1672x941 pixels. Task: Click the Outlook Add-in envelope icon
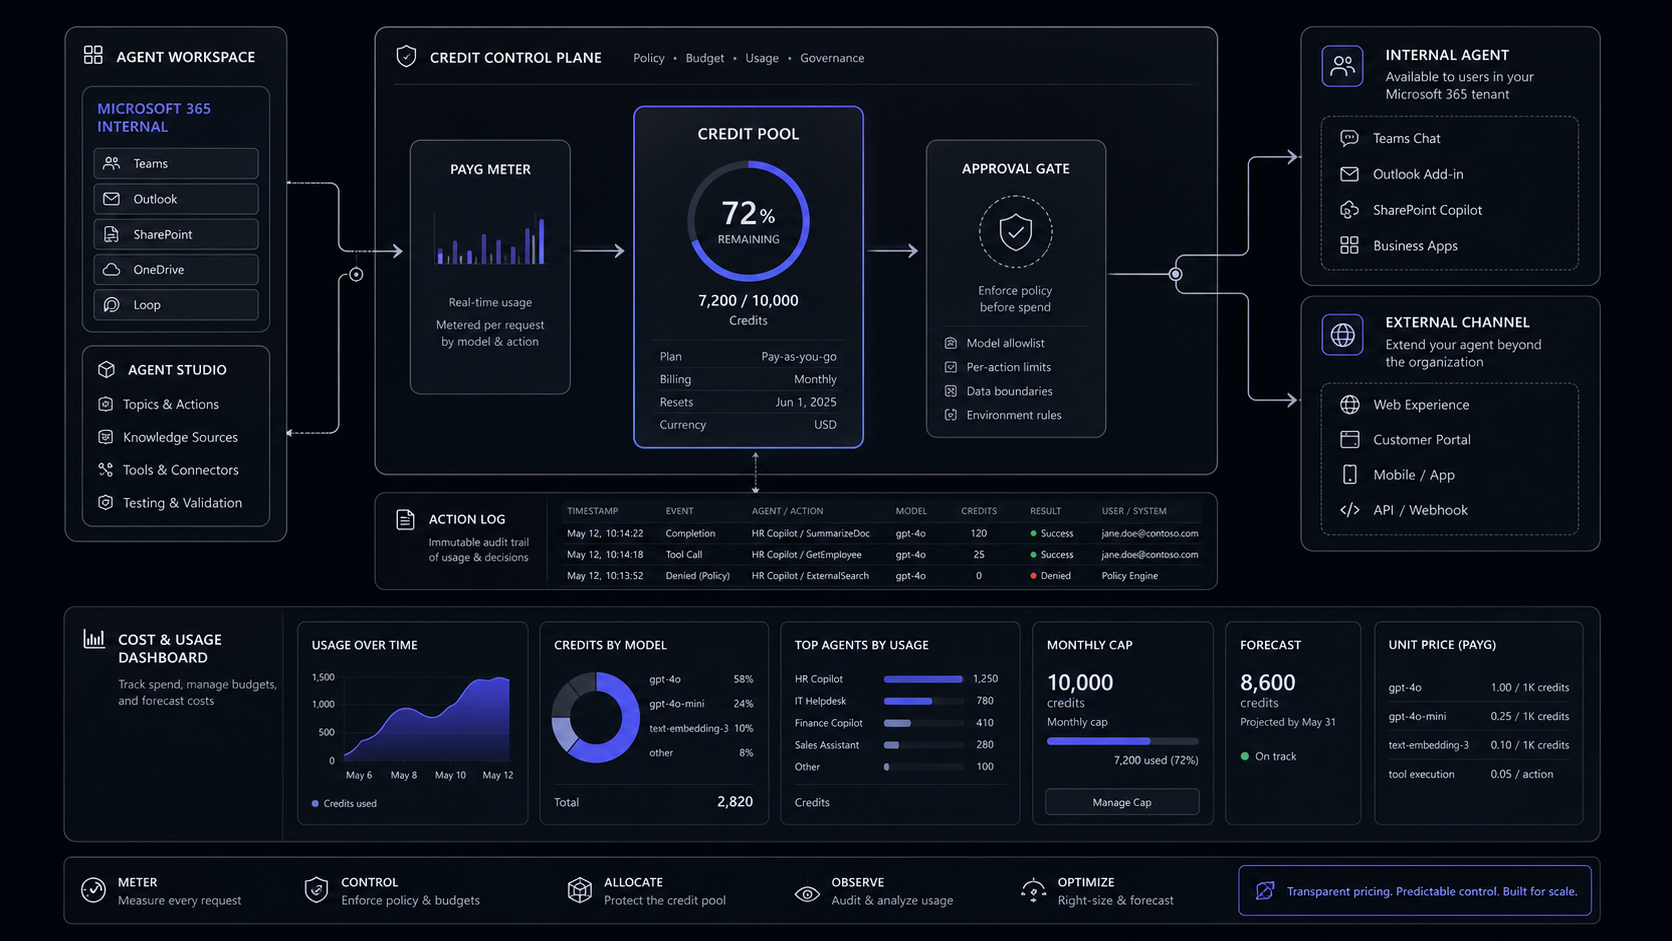(x=1349, y=174)
